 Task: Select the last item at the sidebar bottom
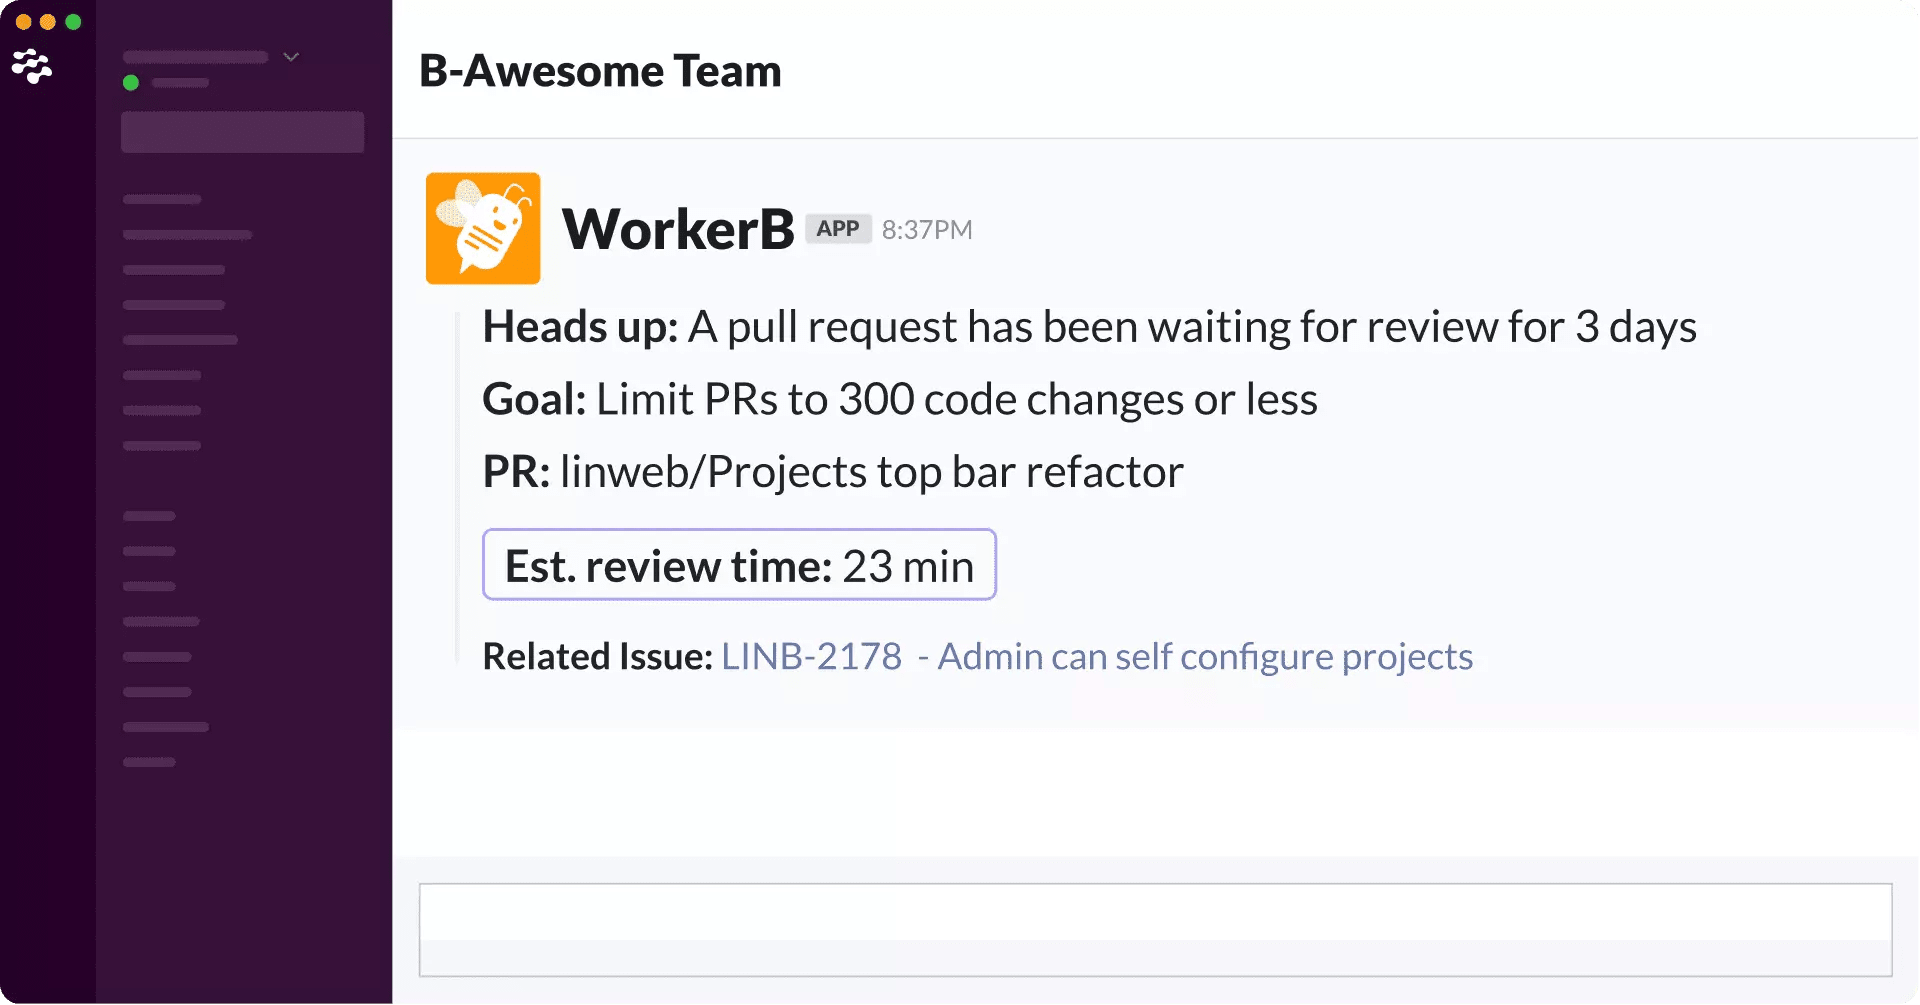click(149, 762)
